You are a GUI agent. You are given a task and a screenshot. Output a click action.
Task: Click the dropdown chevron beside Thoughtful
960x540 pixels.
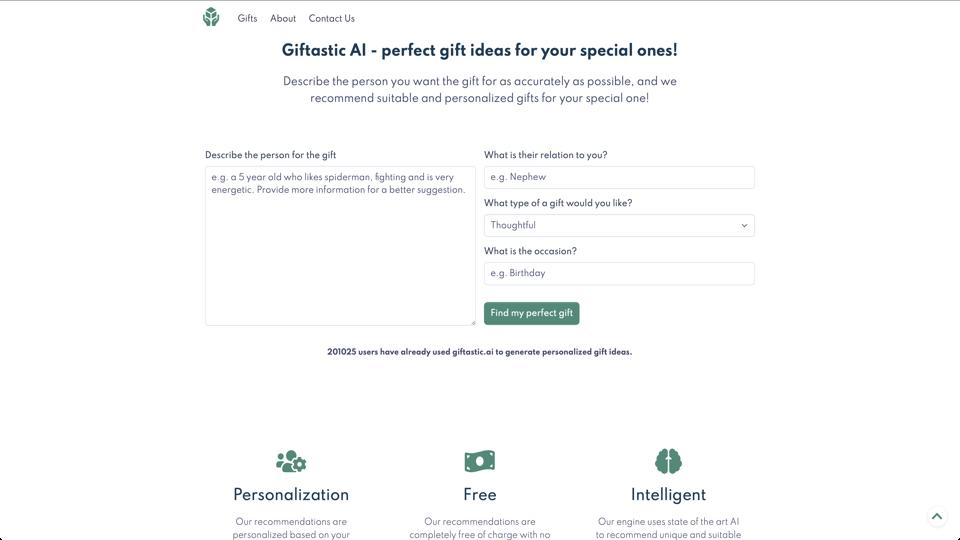744,226
